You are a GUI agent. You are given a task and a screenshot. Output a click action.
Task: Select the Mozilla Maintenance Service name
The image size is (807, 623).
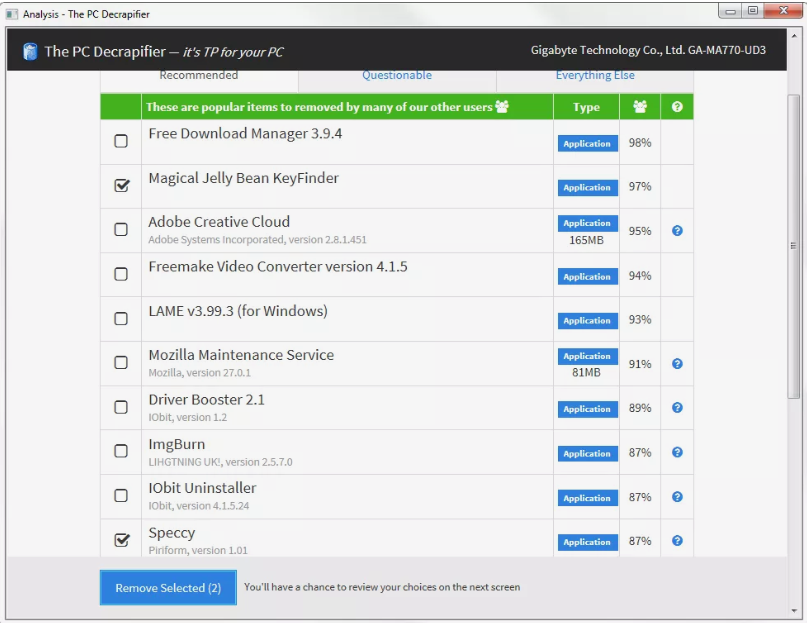pos(241,355)
